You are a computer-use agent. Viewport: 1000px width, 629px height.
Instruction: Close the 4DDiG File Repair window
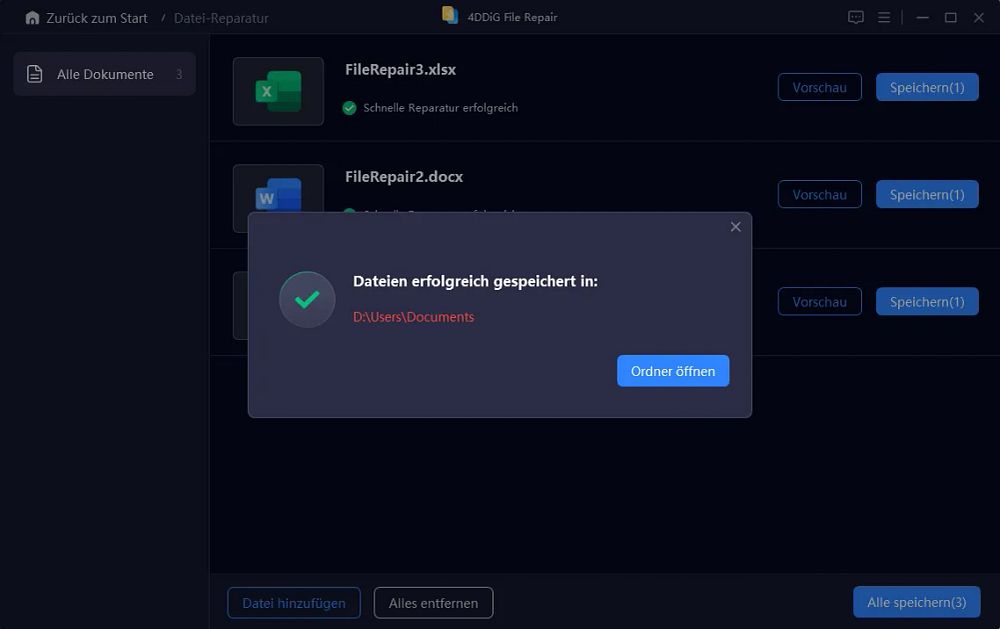click(x=978, y=18)
